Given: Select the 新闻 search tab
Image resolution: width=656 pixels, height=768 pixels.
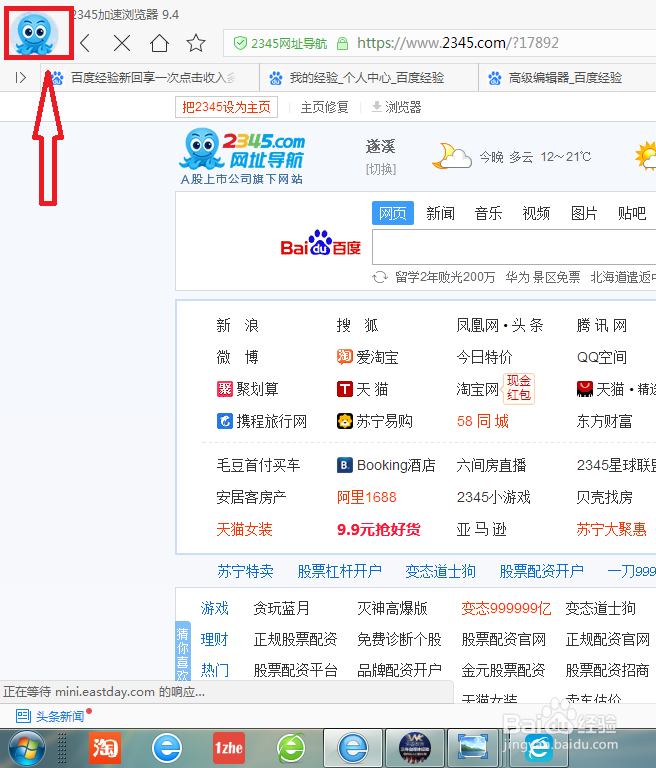Looking at the screenshot, I should click(440, 213).
